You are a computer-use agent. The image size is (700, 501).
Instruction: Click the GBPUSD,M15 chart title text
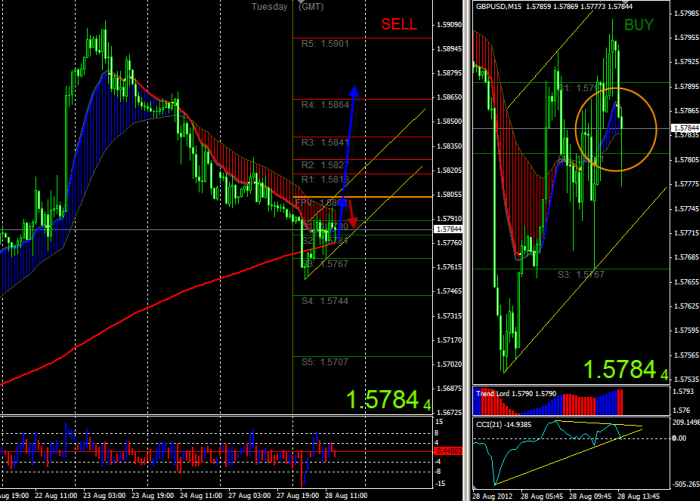click(x=499, y=7)
